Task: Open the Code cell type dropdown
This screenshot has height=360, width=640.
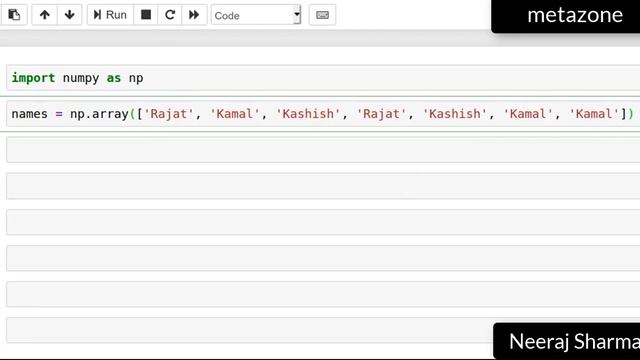Action: click(256, 16)
